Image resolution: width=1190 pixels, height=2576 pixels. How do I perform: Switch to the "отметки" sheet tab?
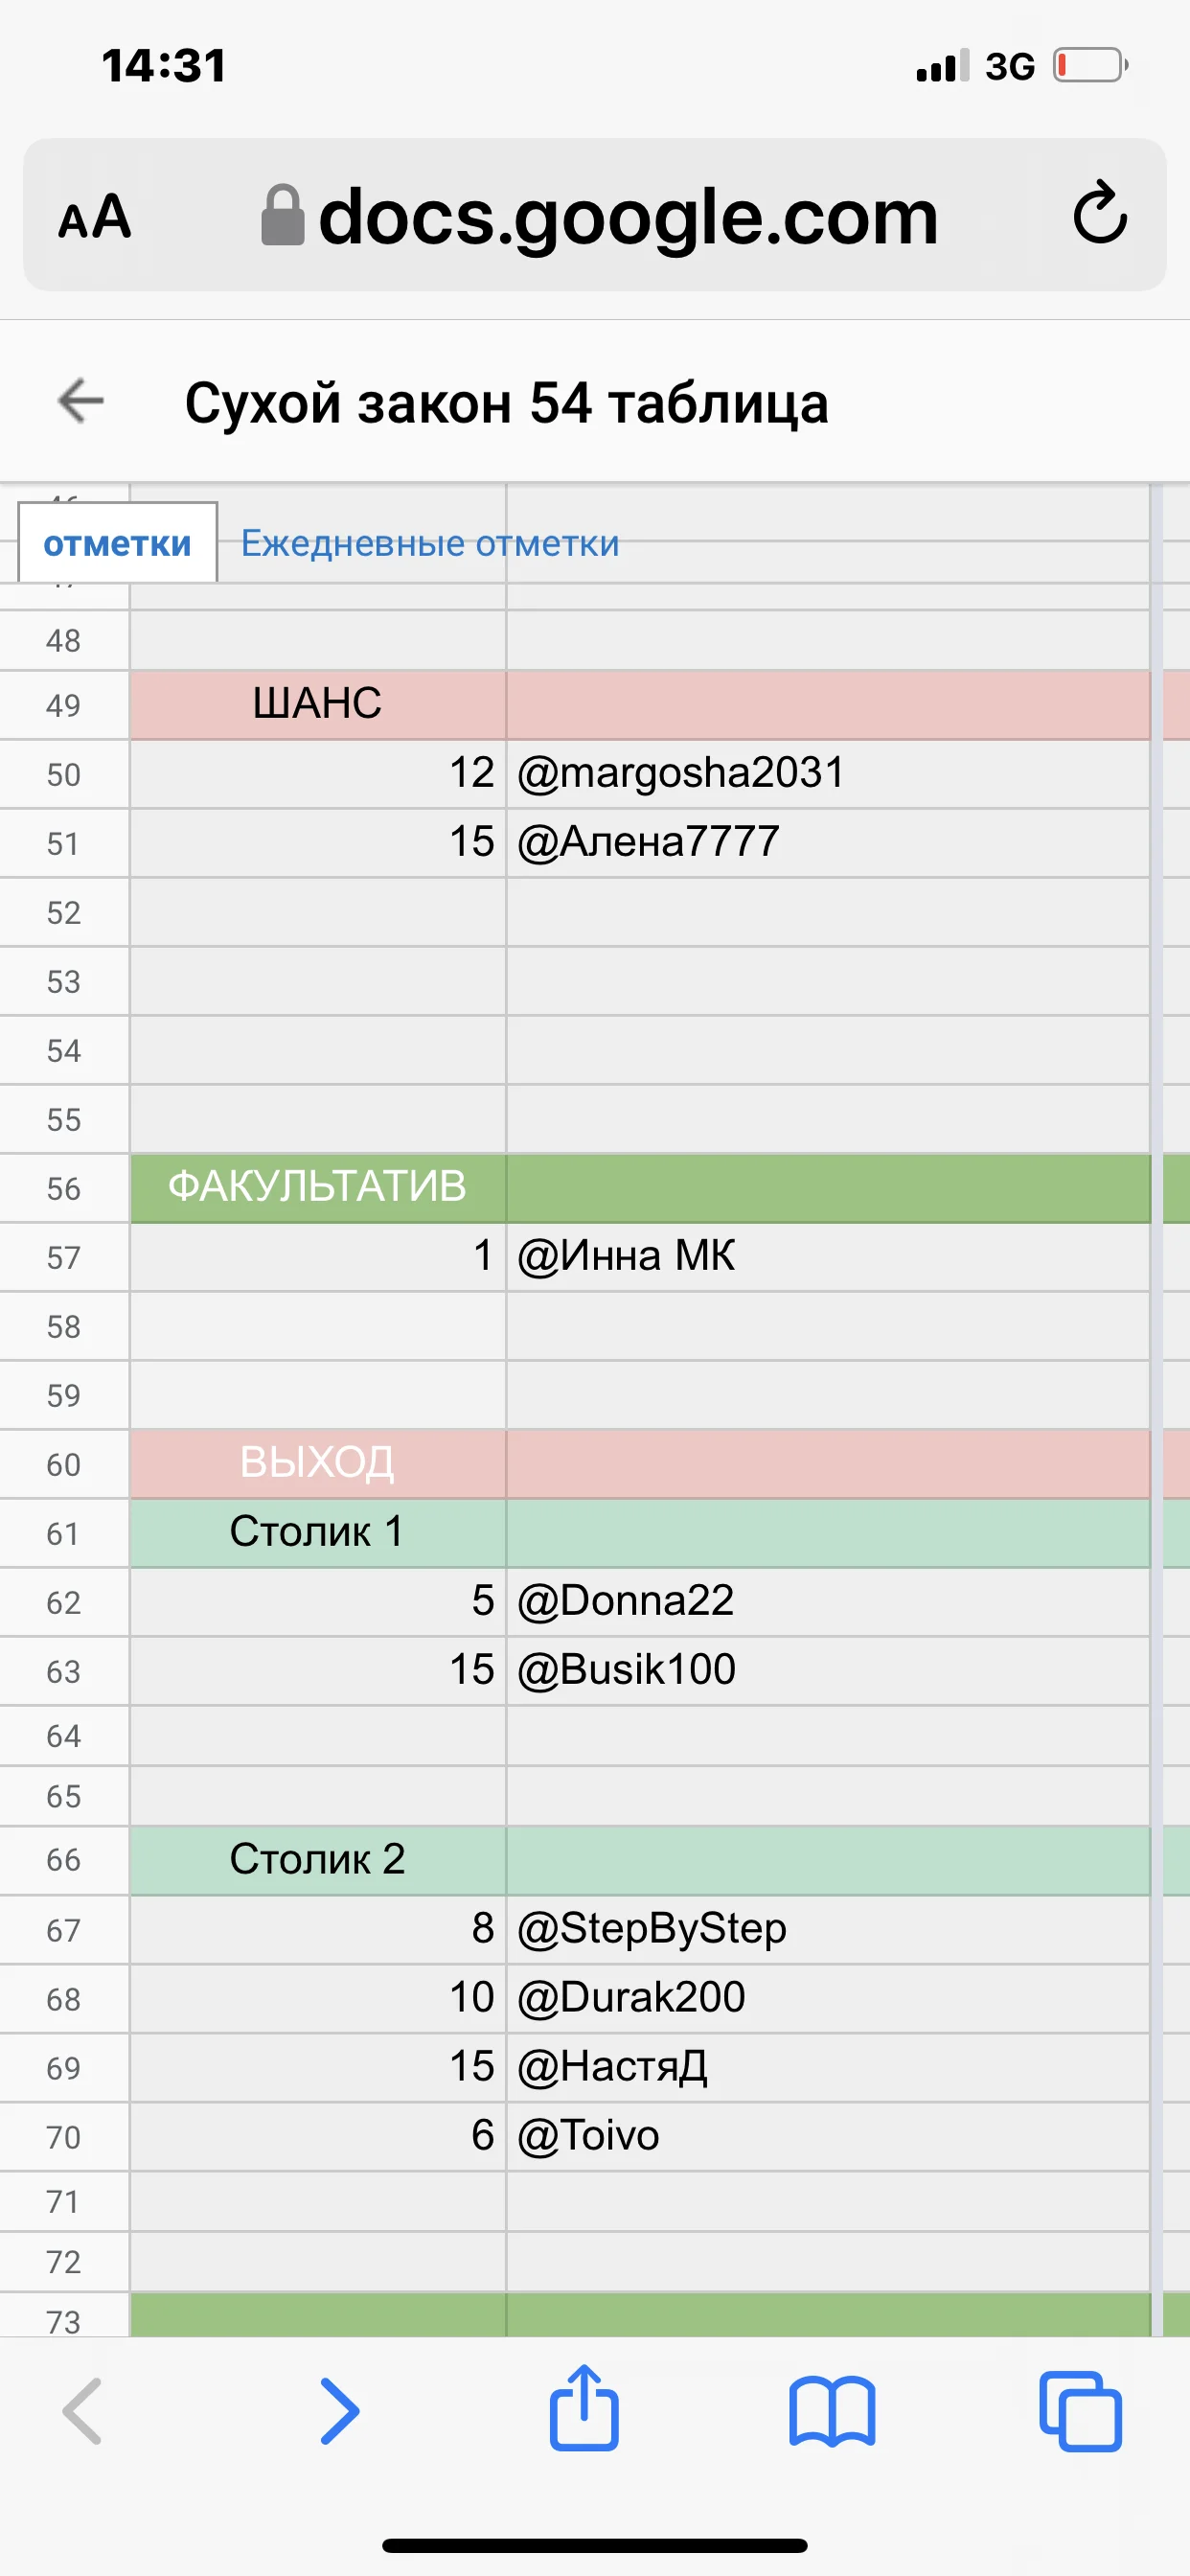pyautogui.click(x=117, y=543)
